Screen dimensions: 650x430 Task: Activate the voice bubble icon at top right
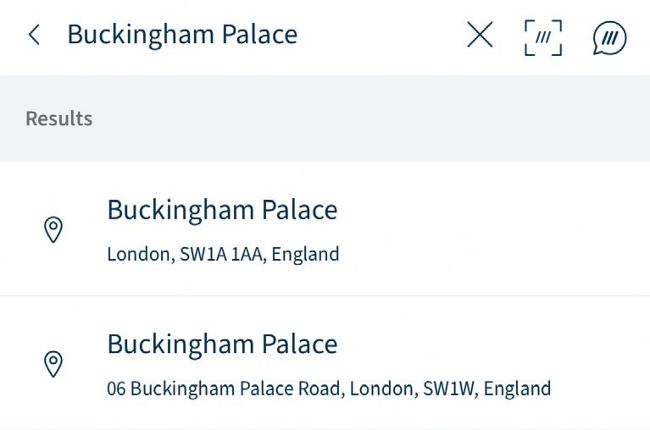point(609,37)
